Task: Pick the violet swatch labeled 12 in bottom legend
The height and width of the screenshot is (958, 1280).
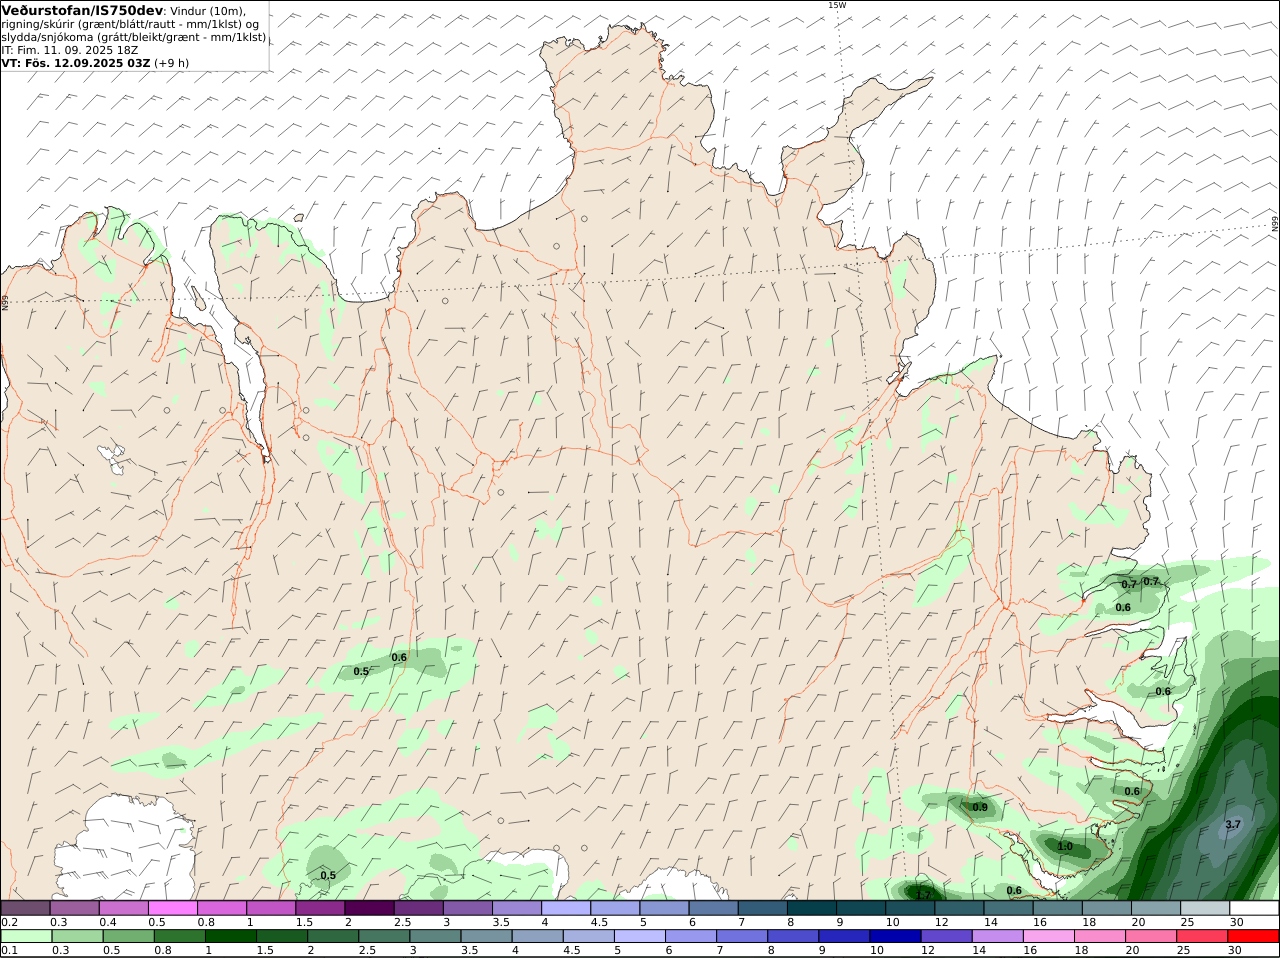Action: (x=946, y=937)
